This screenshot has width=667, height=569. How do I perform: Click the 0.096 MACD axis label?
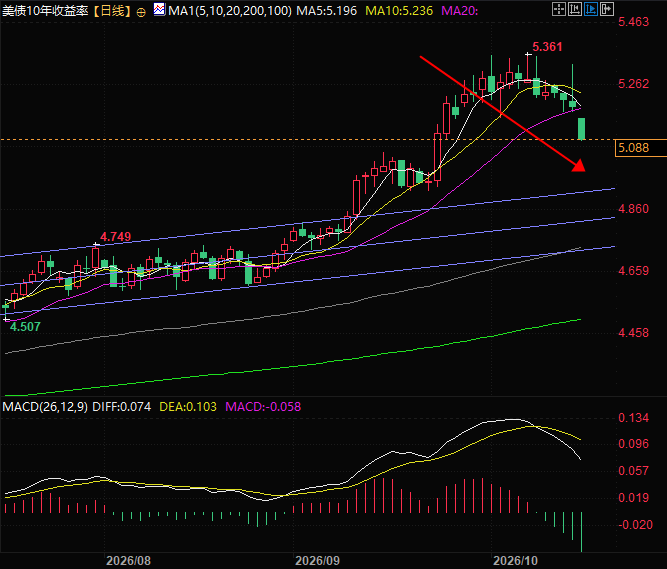[634, 444]
